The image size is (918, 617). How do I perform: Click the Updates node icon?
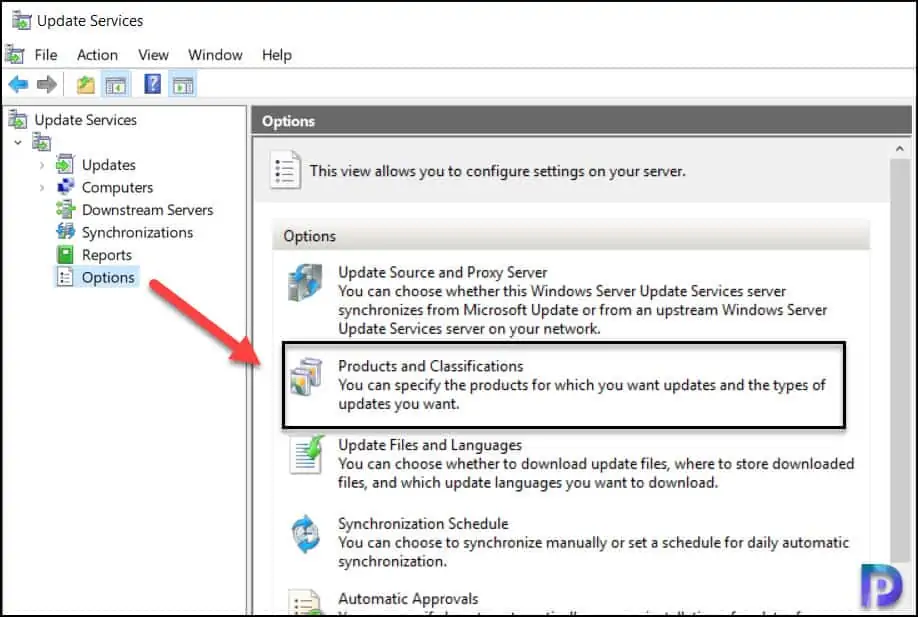[65, 164]
